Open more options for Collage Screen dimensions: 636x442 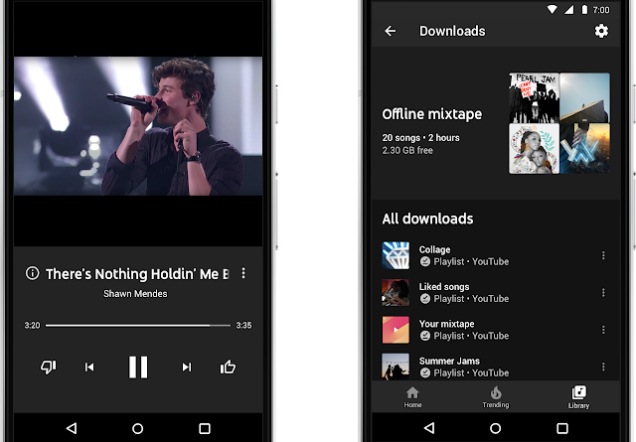603,255
